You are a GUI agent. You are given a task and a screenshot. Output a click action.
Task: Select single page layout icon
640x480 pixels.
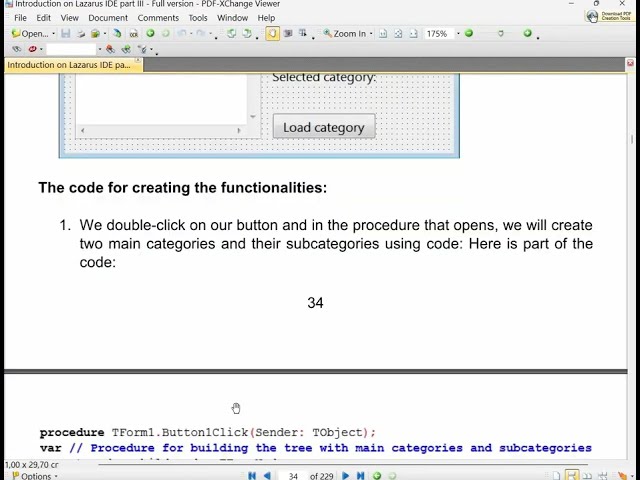click(x=556, y=476)
